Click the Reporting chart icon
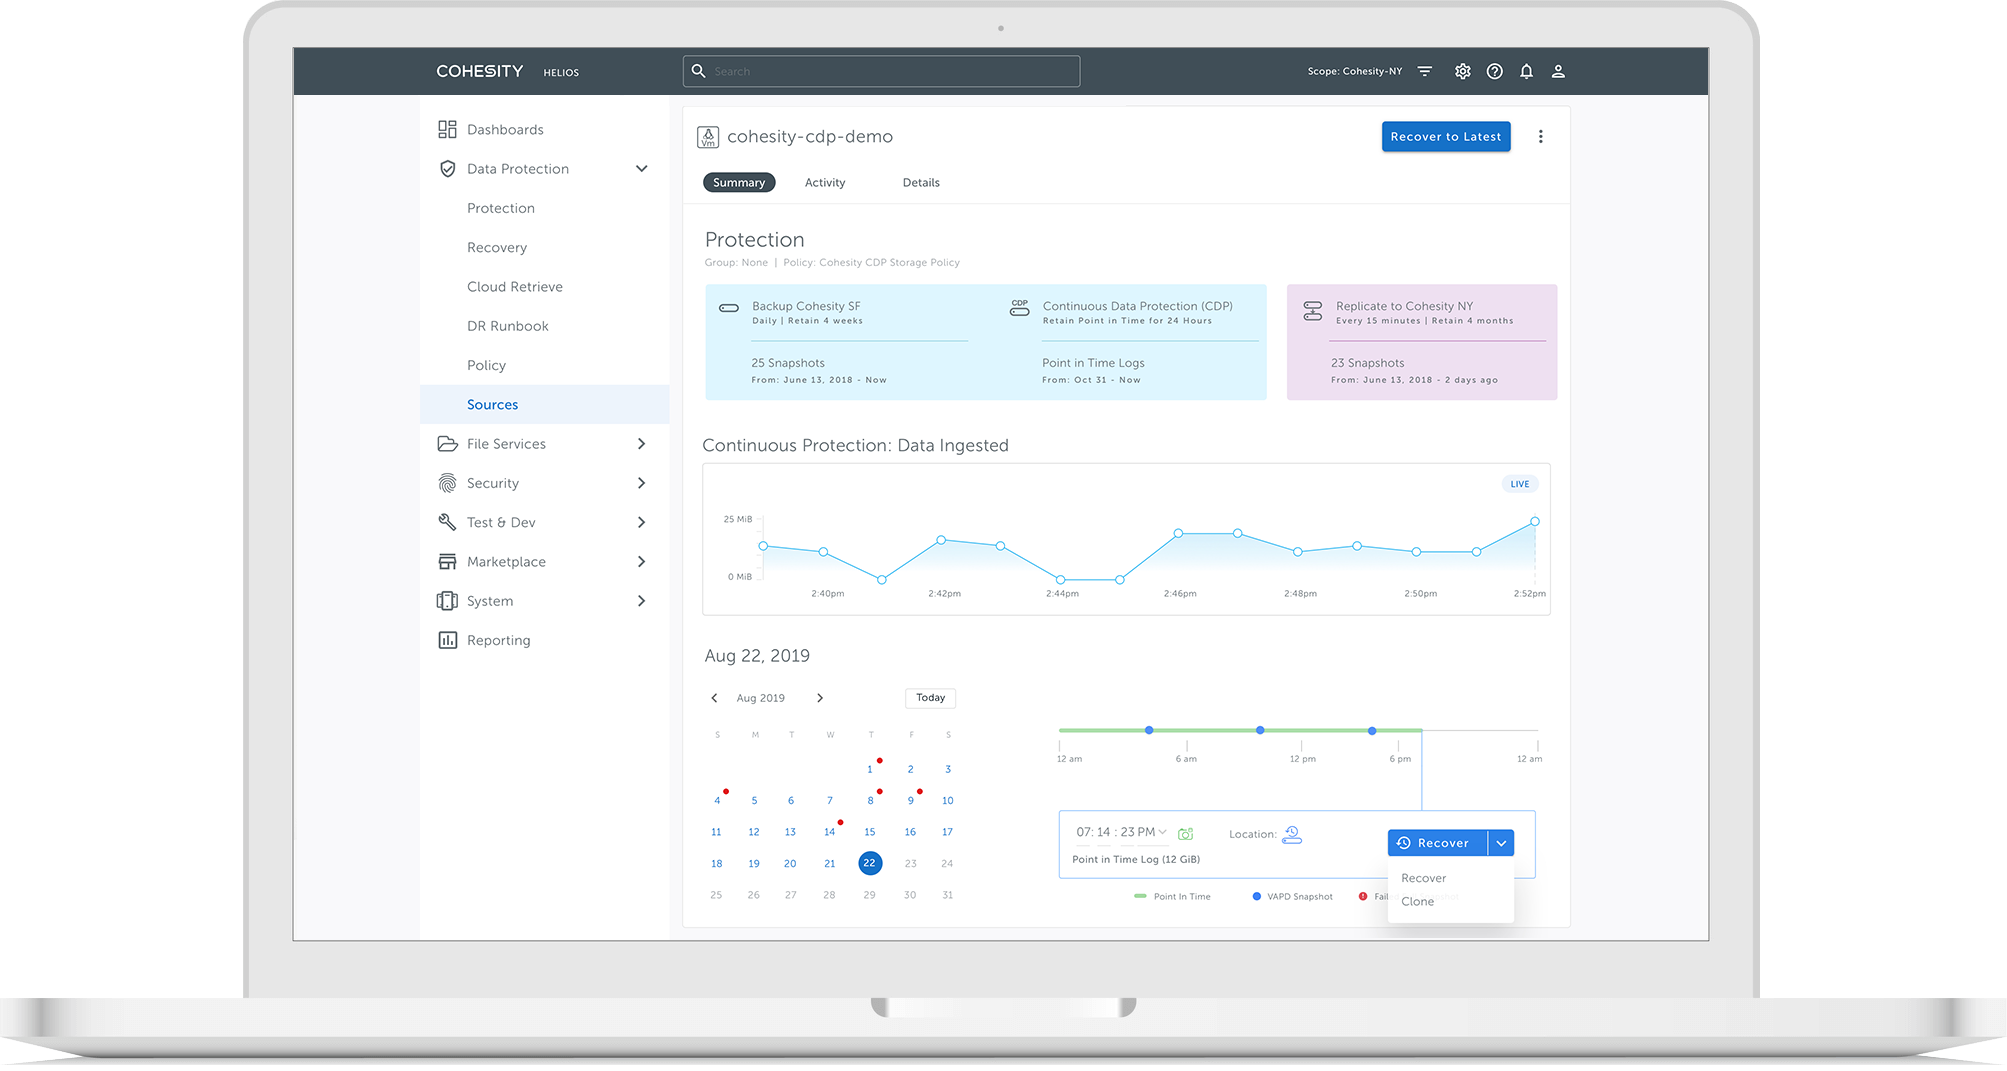Screen dimensions: 2007x1071 [x=447, y=640]
